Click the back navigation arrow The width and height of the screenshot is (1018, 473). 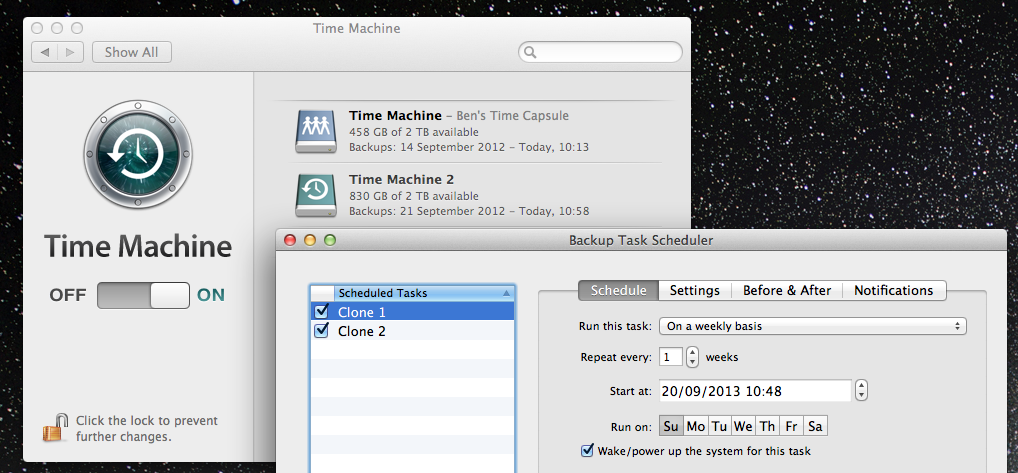(45, 52)
